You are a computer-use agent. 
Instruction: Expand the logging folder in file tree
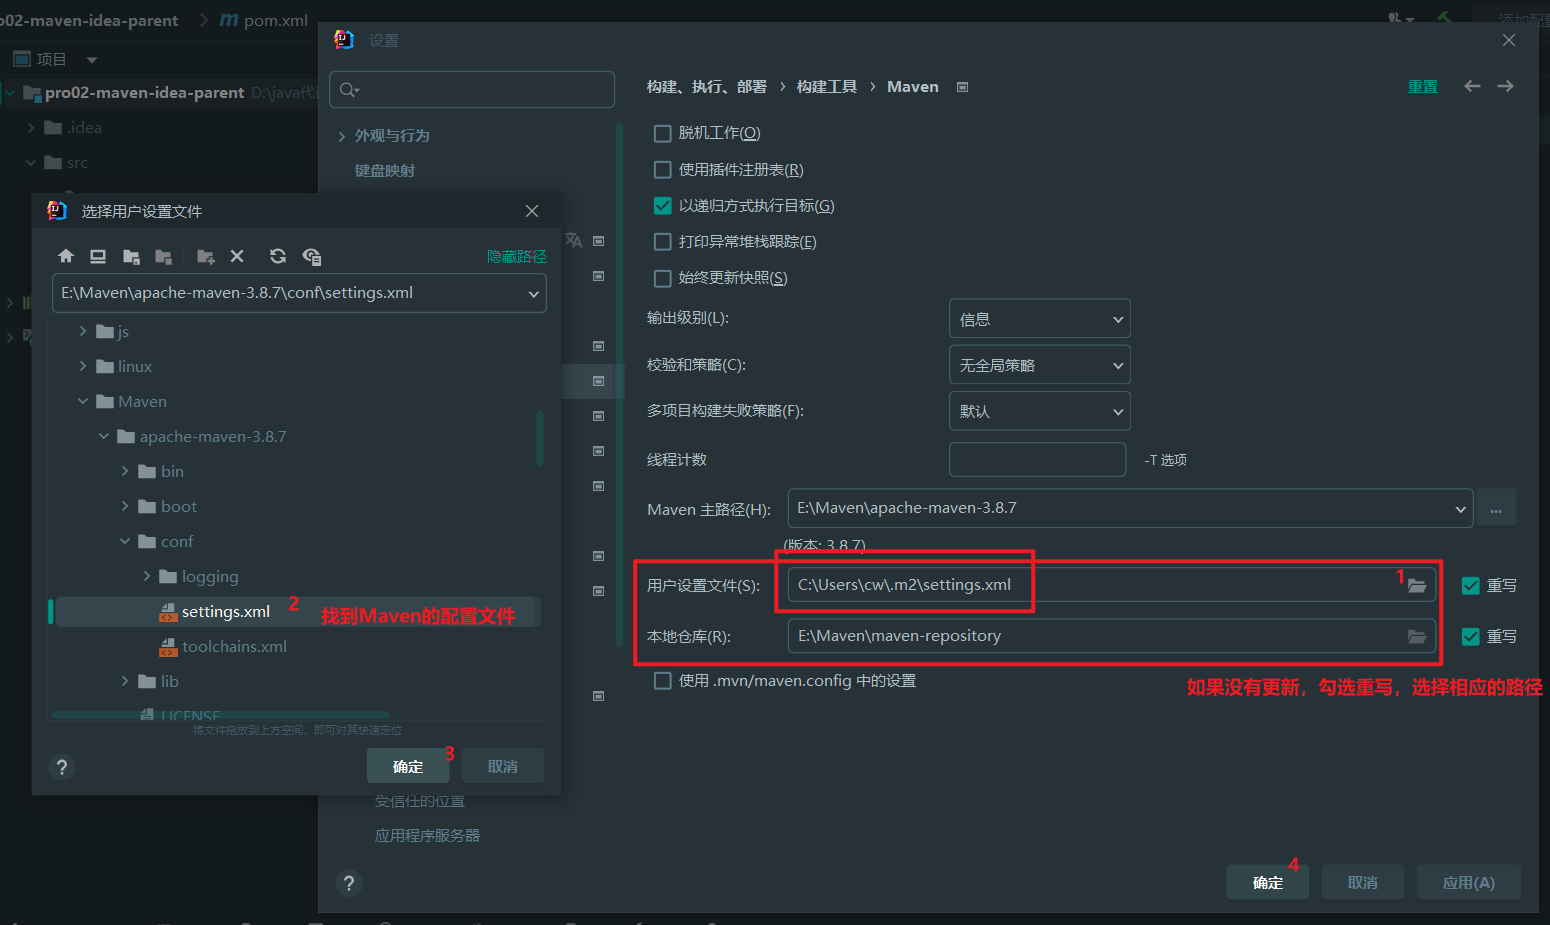(x=147, y=576)
